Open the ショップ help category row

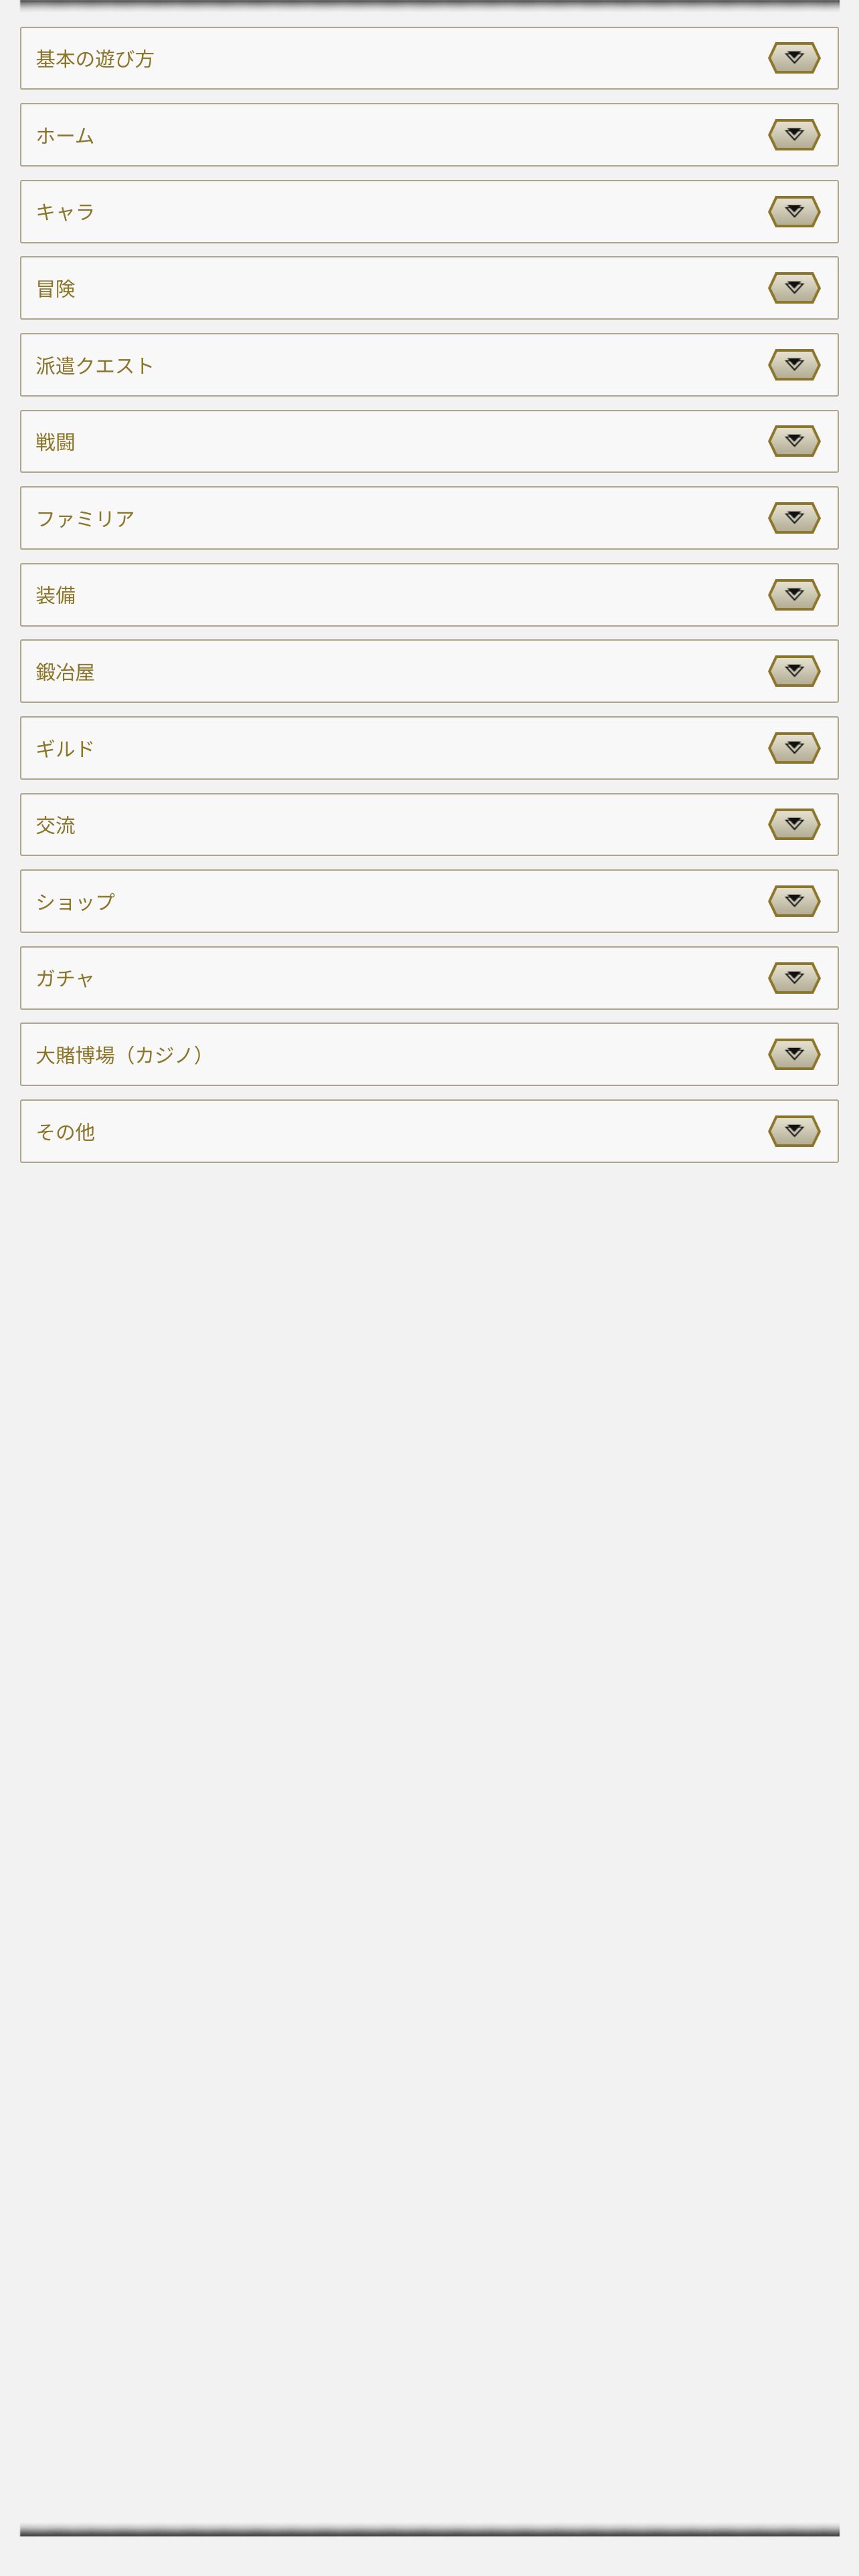click(x=429, y=901)
